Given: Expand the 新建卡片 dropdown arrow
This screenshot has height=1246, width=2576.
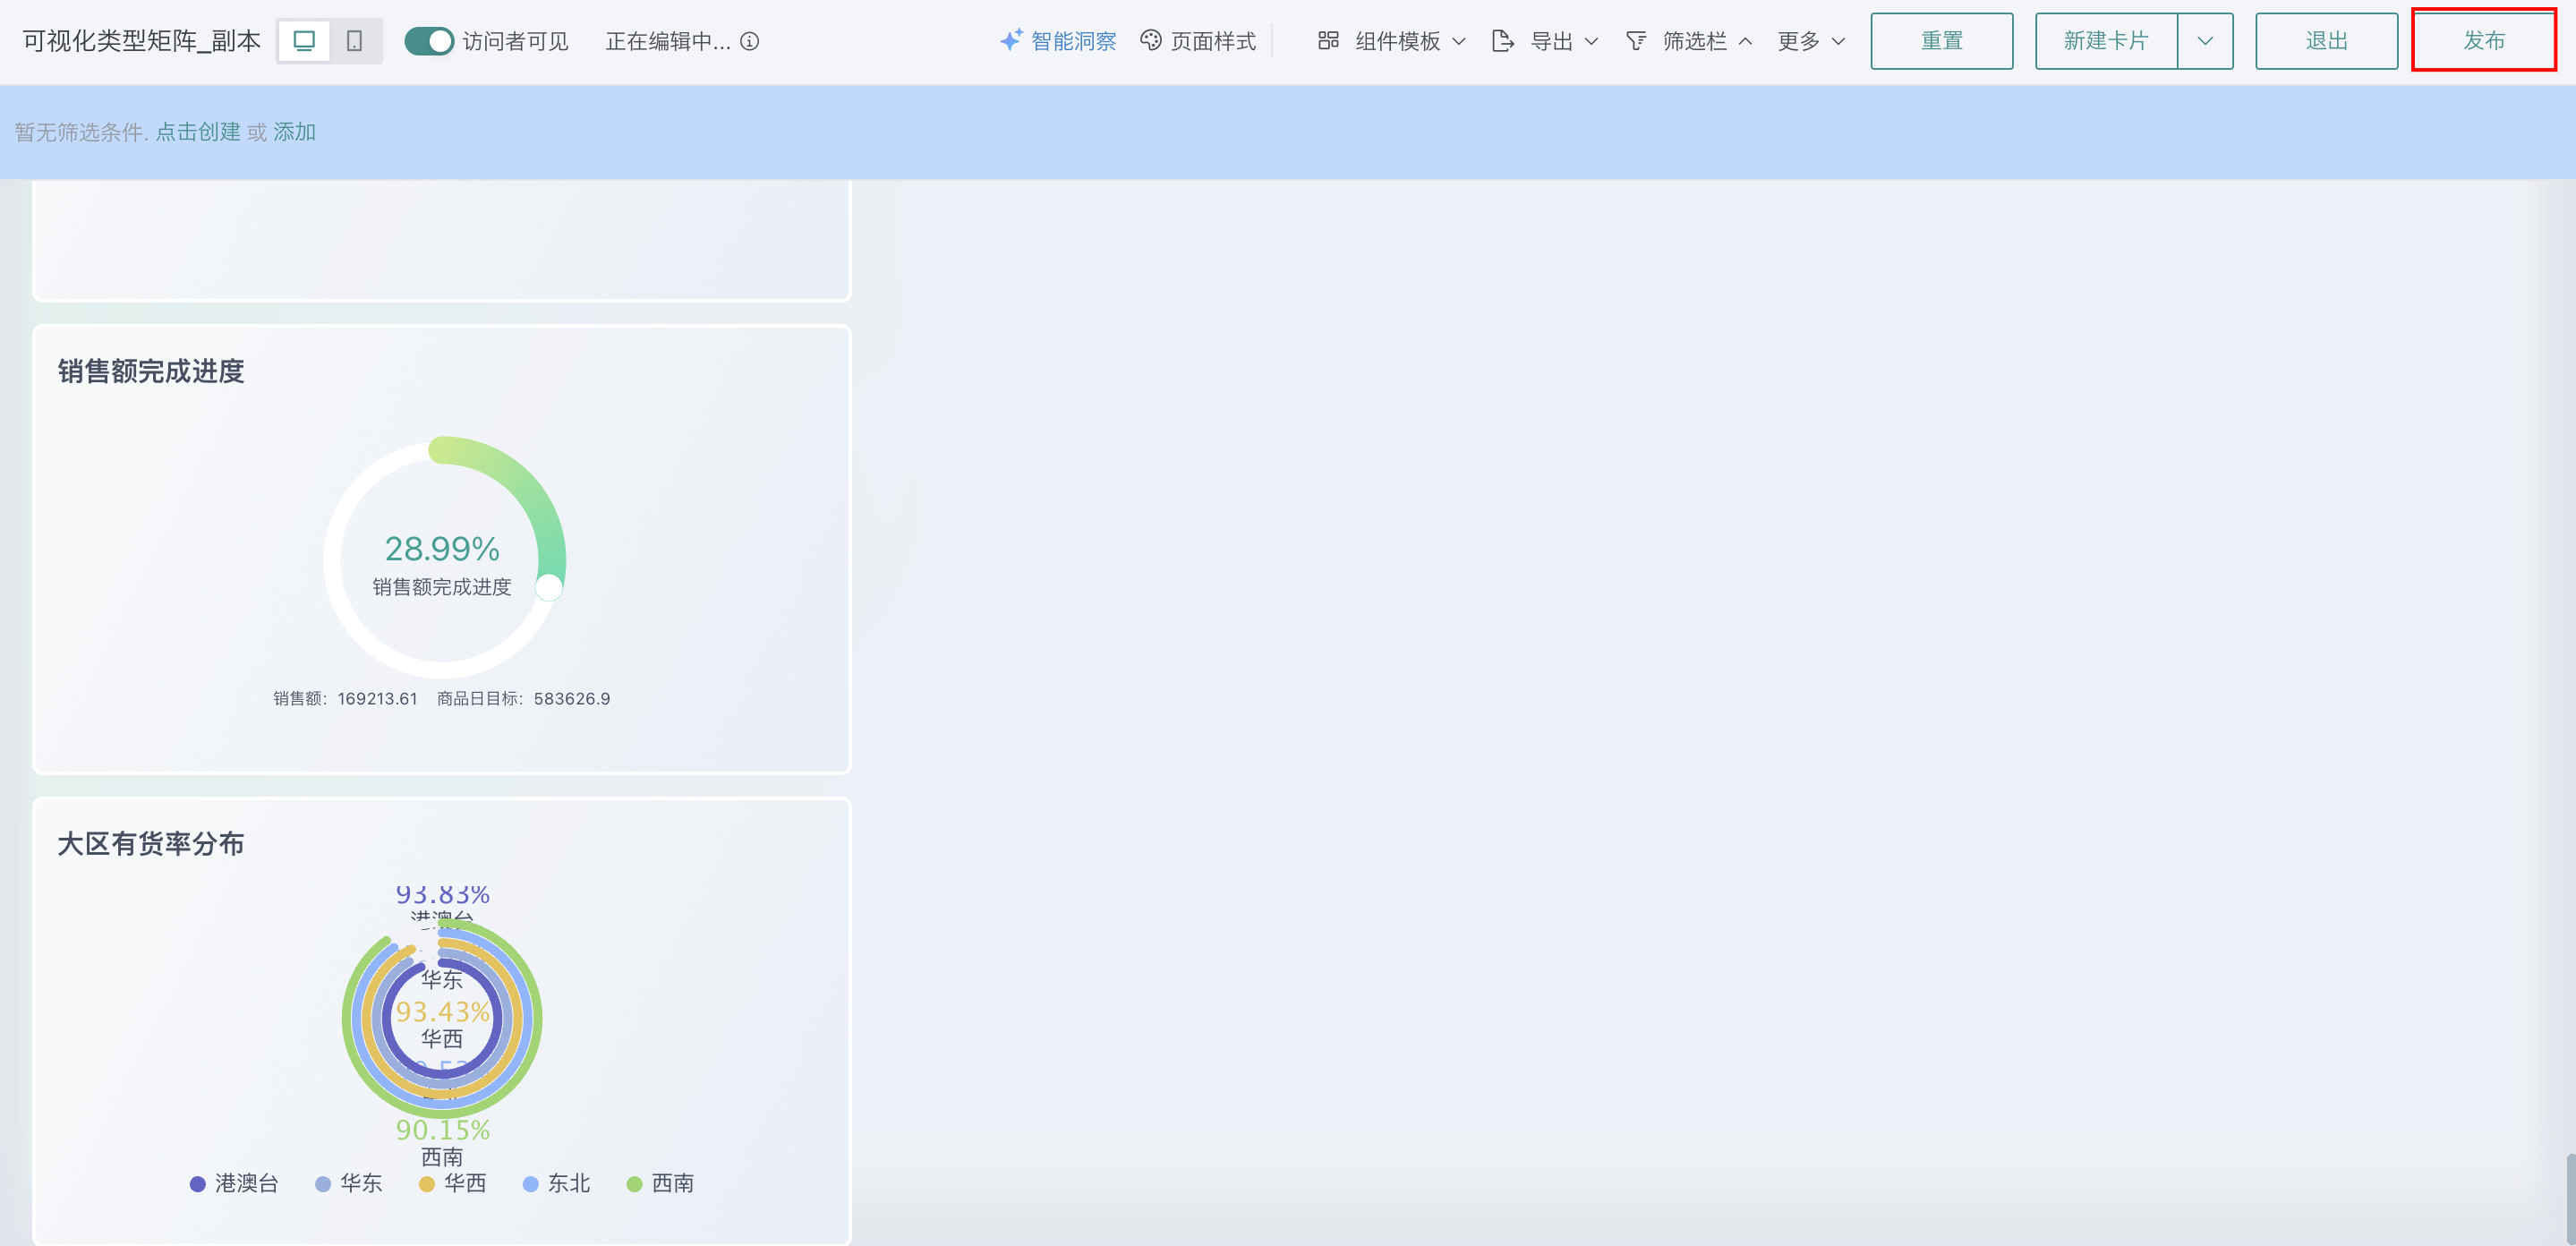Looking at the screenshot, I should coord(2204,41).
